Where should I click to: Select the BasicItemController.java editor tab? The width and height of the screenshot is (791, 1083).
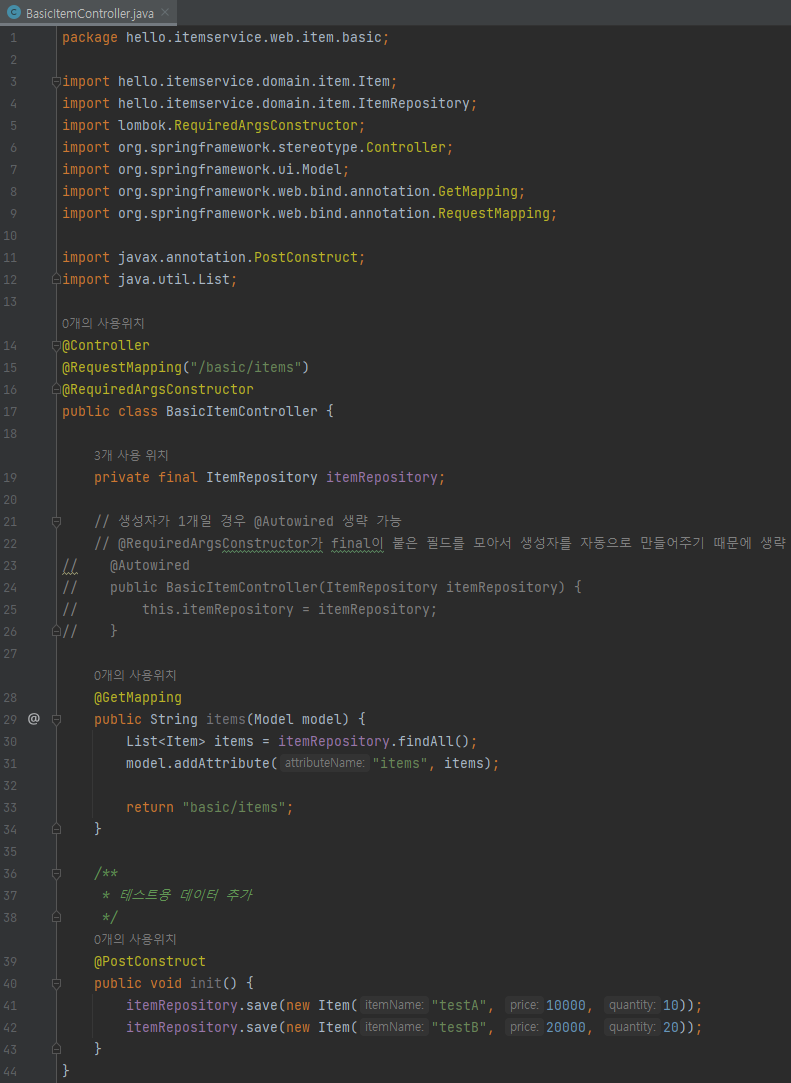[x=88, y=12]
